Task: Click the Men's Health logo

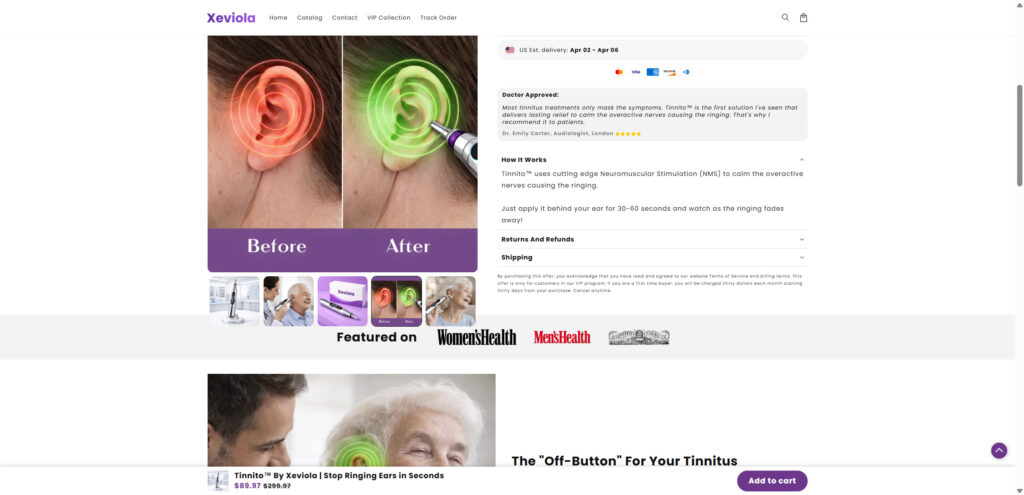Action: pos(562,337)
